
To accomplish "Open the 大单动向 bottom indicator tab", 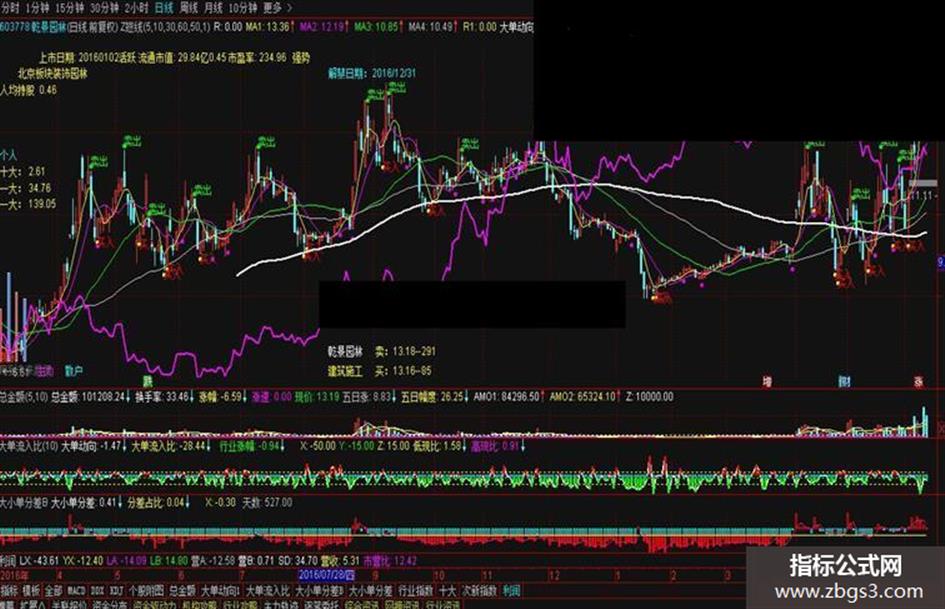I will (x=221, y=590).
